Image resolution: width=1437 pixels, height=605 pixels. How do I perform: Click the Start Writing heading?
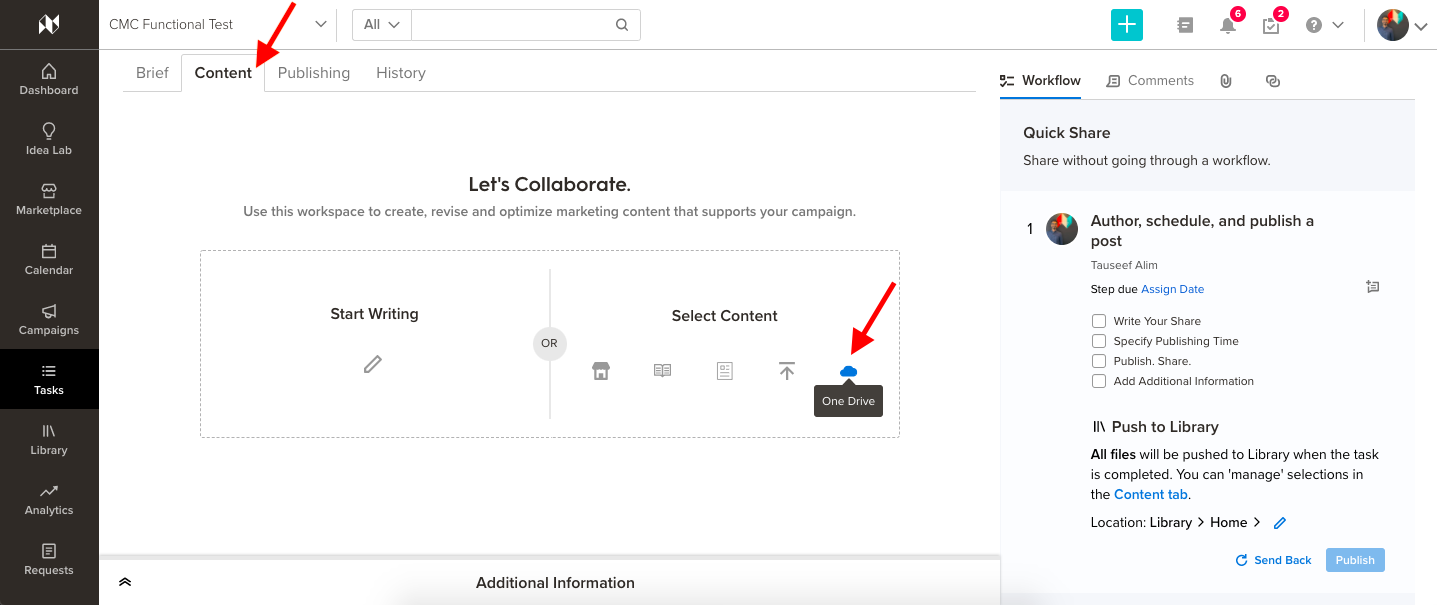pos(374,314)
